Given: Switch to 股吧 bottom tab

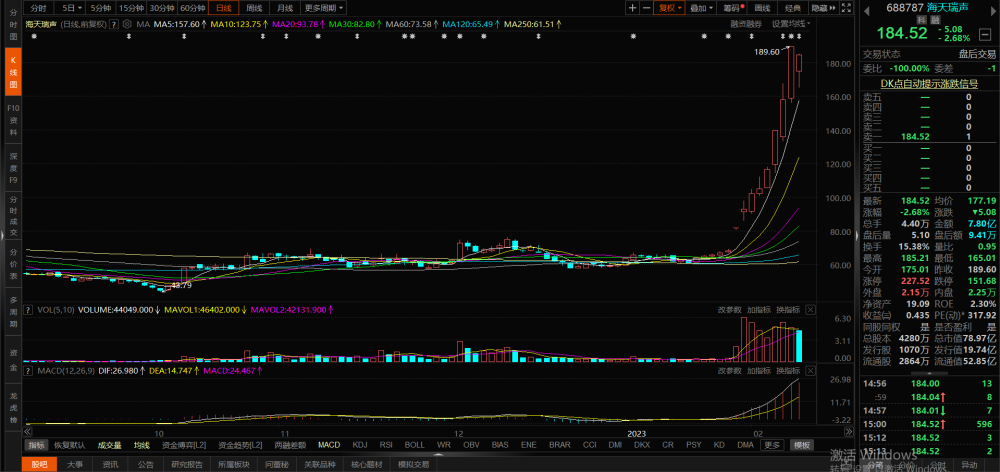Looking at the screenshot, I should pos(40,464).
